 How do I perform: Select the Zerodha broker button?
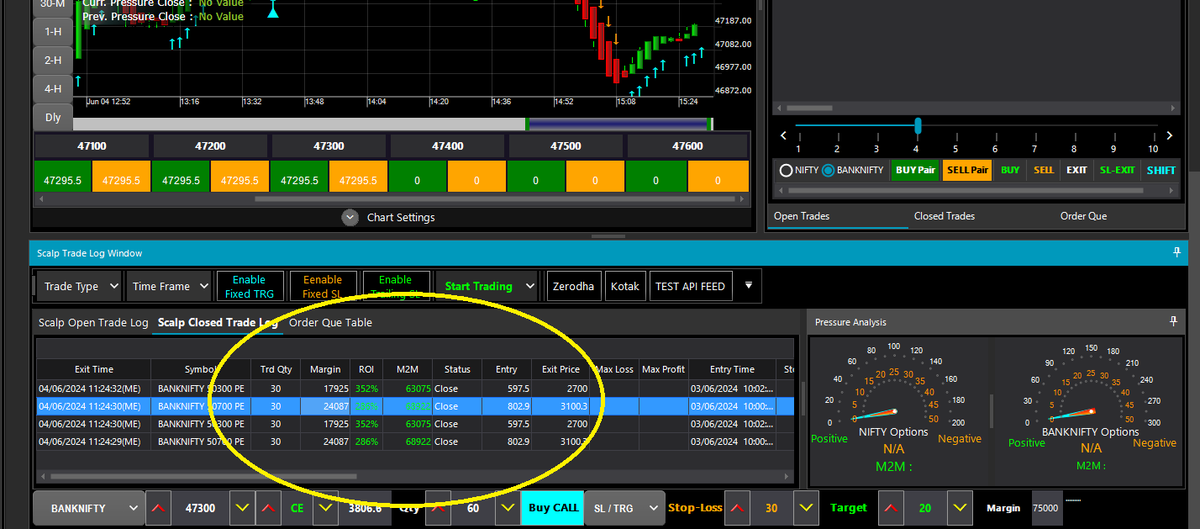574,286
